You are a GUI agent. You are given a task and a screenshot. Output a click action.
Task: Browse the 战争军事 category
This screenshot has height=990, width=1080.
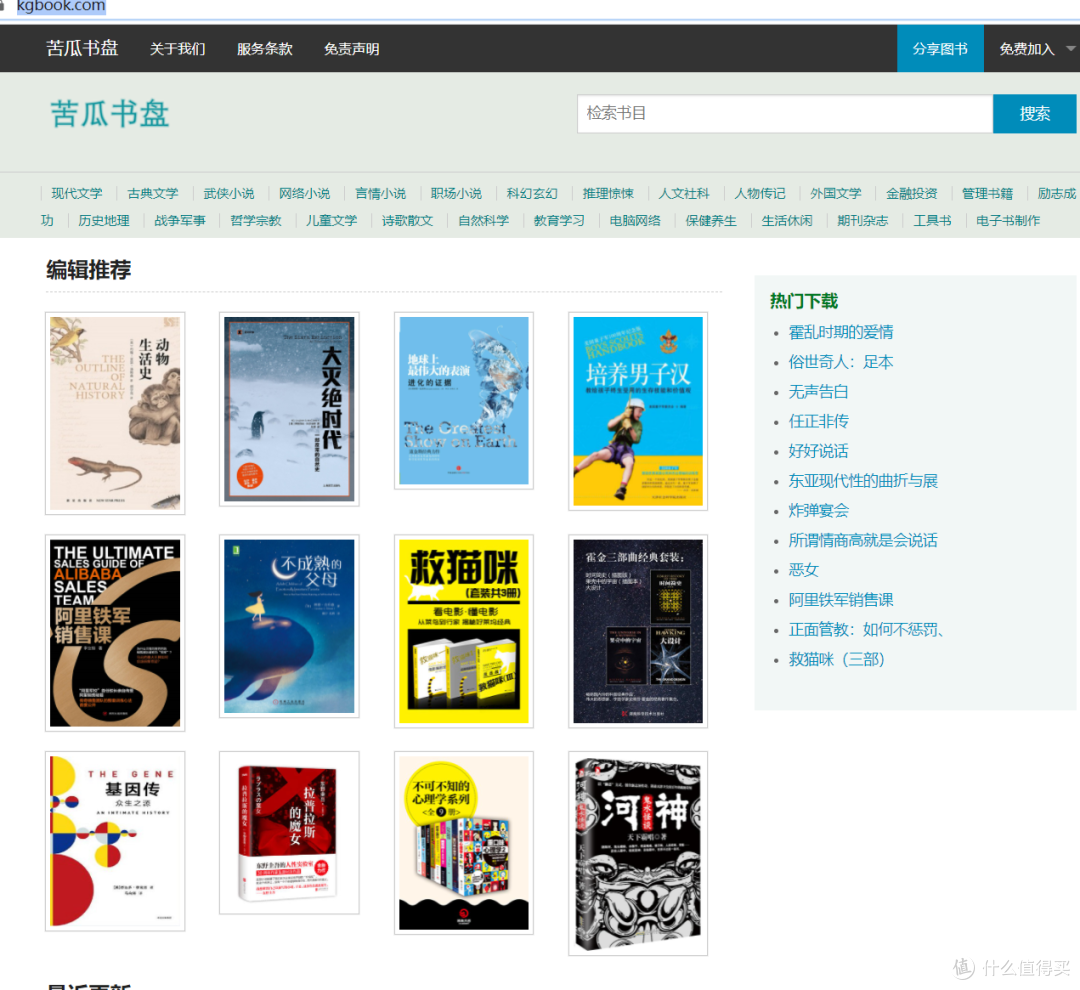180,220
